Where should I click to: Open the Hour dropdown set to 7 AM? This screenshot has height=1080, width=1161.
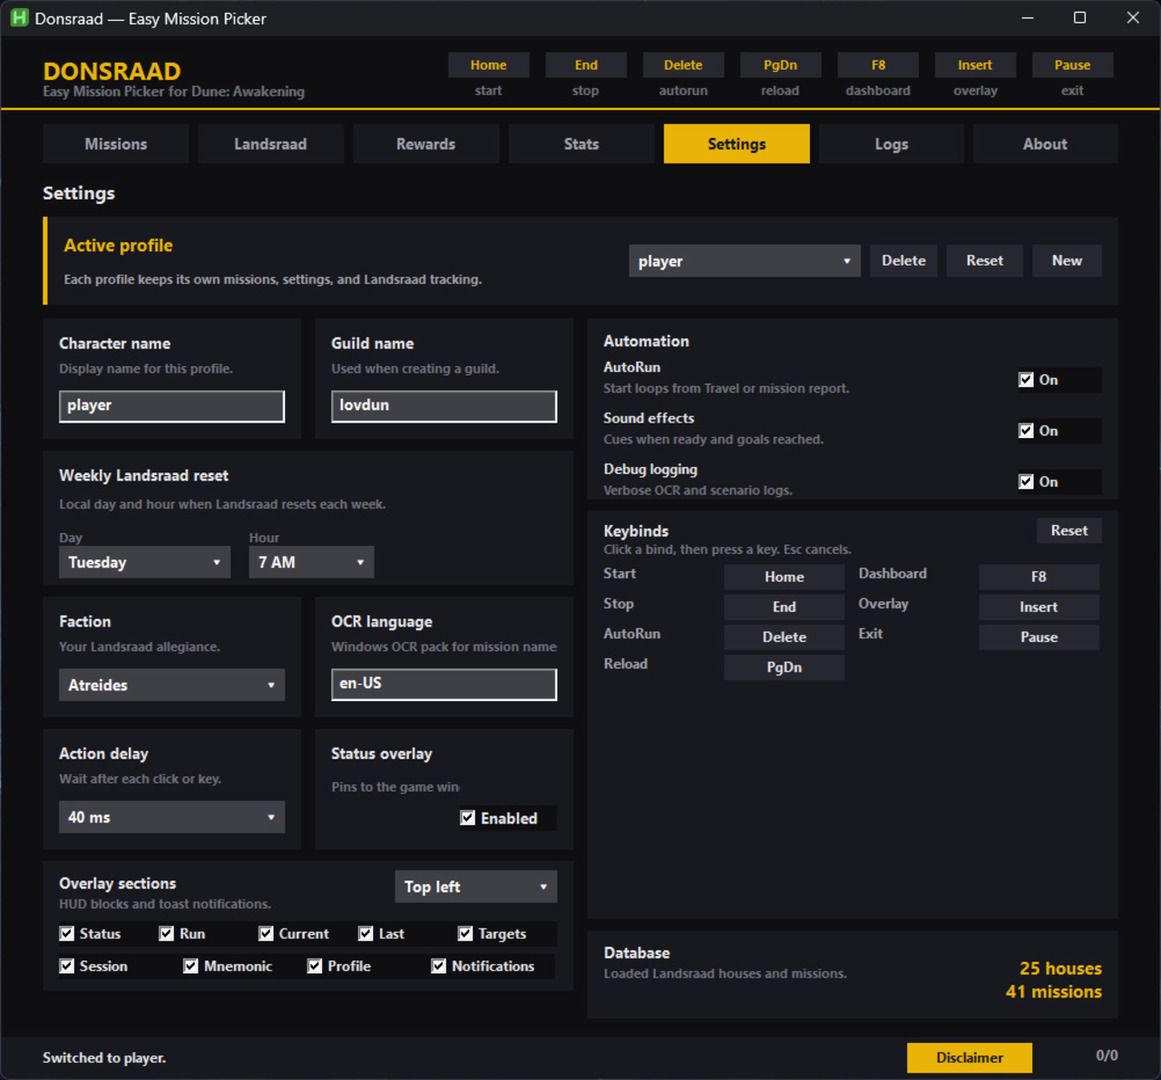311,563
